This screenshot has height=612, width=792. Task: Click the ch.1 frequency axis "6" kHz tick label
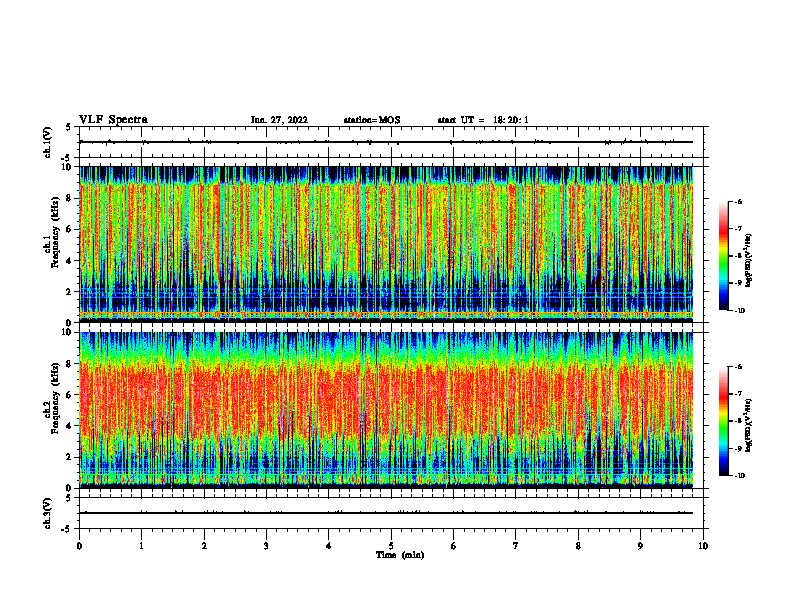coord(70,229)
